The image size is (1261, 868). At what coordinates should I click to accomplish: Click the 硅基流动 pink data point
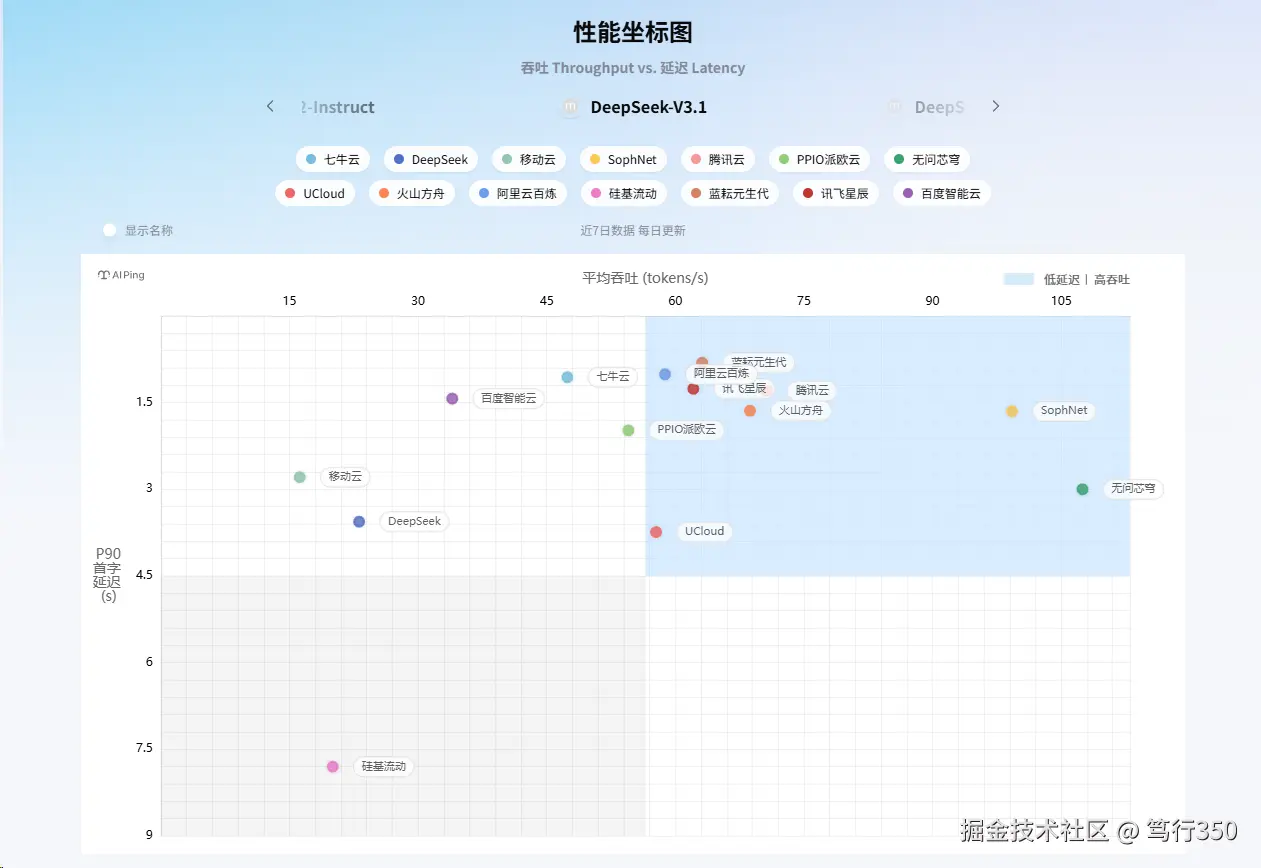pyautogui.click(x=333, y=767)
